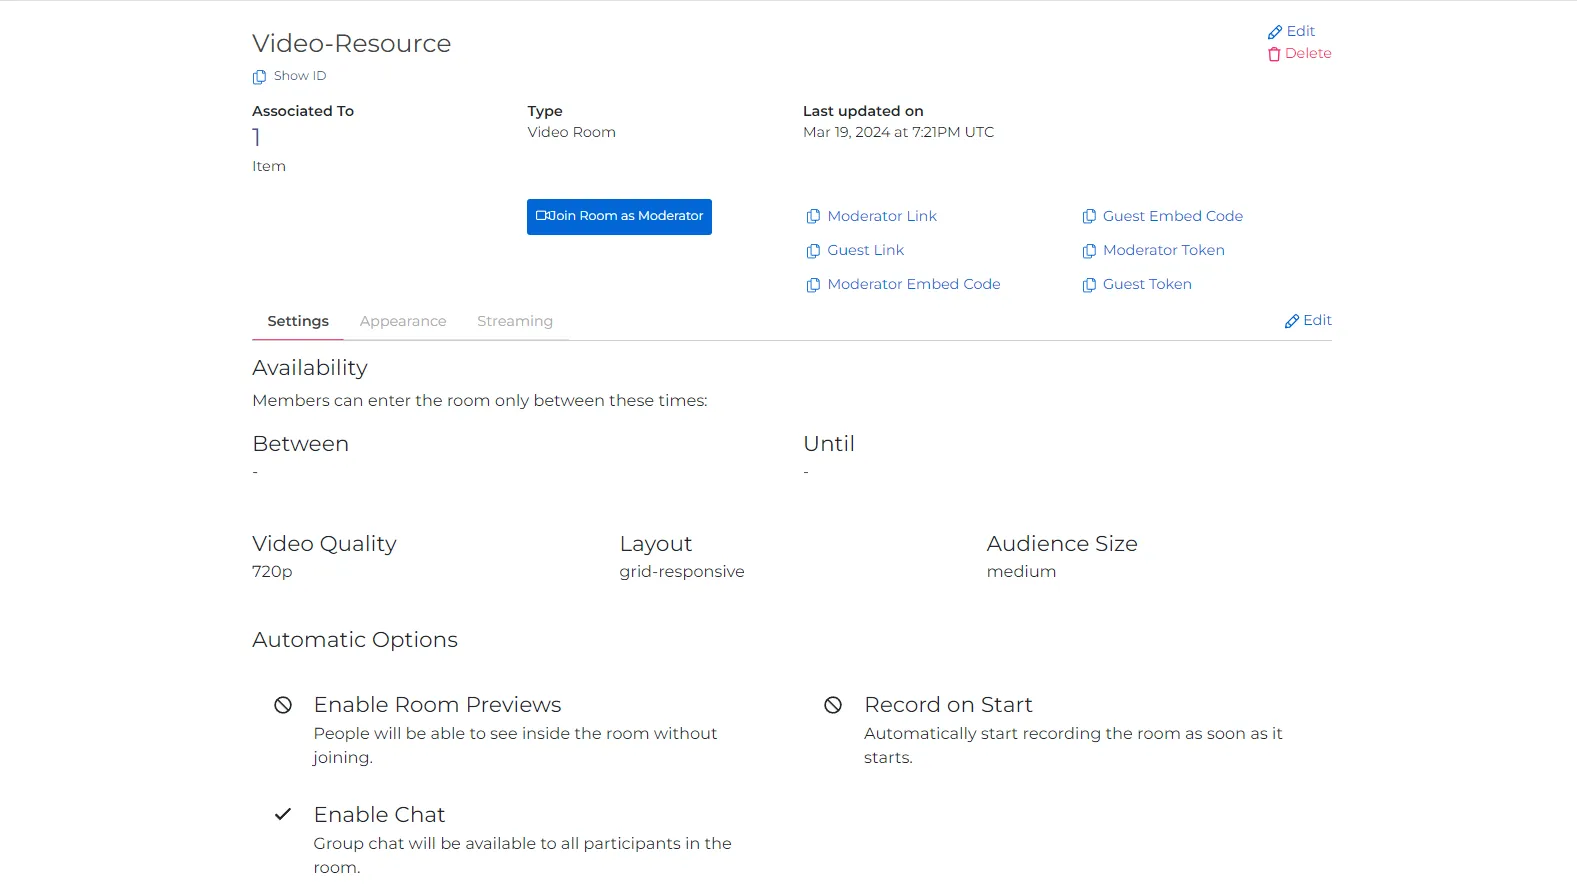The image size is (1577, 894).
Task: Click the copy icon beside Guest Embed Code
Action: coord(1089,216)
